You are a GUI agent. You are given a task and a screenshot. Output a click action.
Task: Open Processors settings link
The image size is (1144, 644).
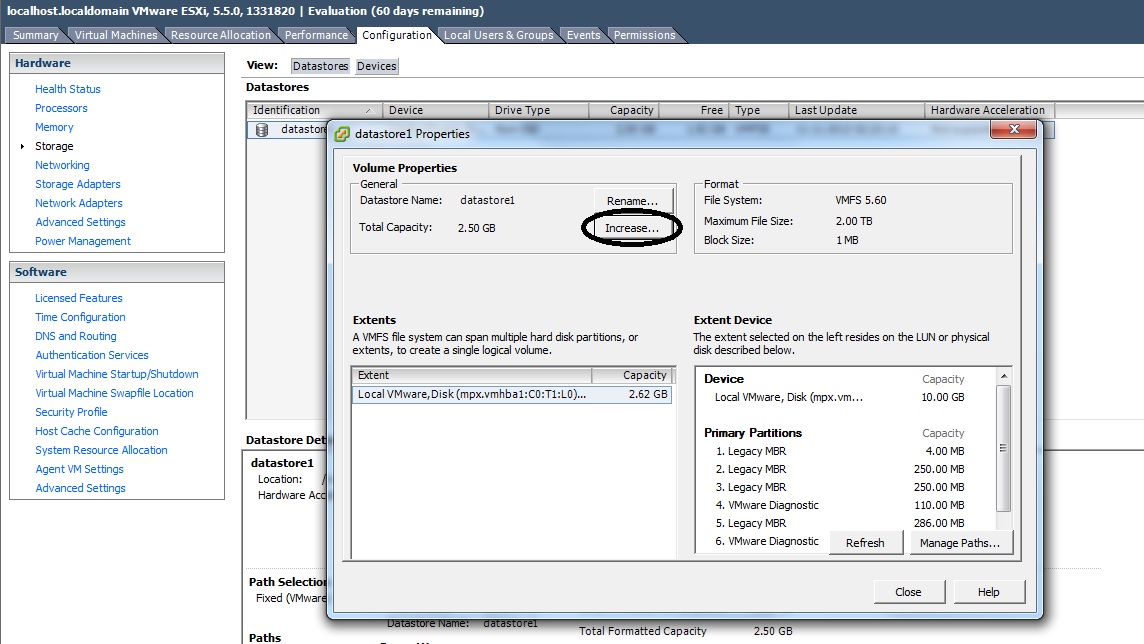61,108
